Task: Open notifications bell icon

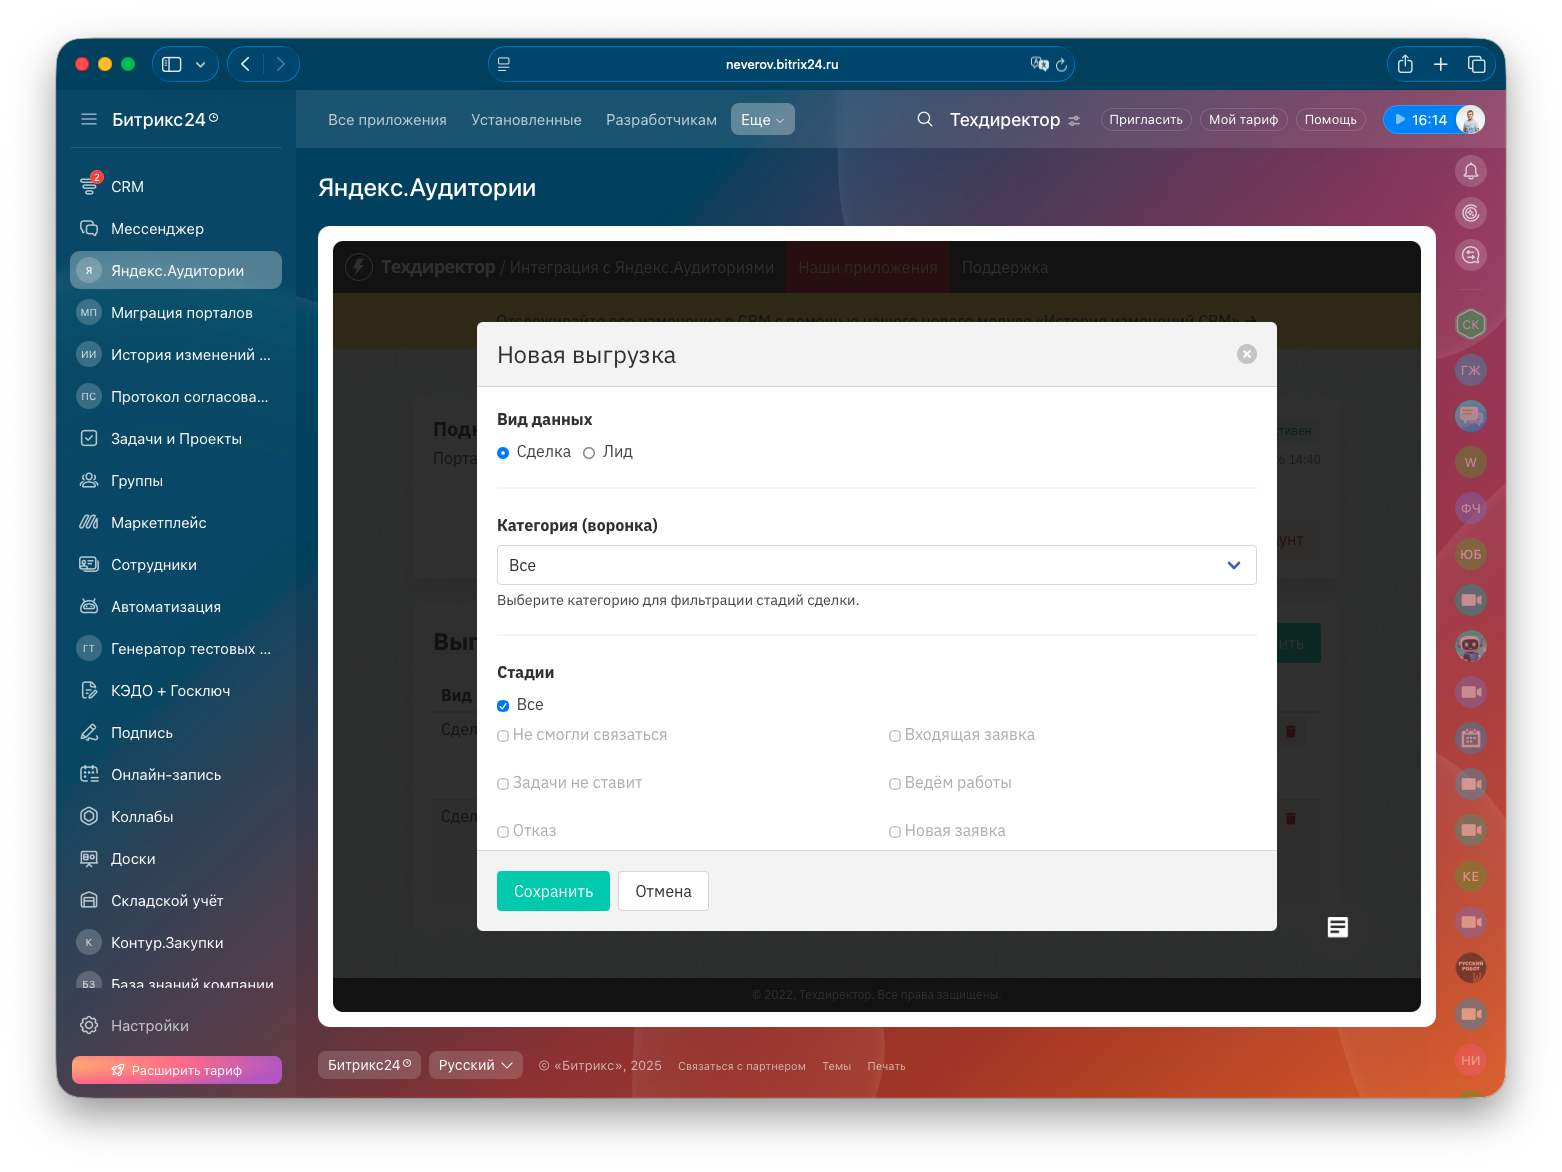Action: point(1471,171)
